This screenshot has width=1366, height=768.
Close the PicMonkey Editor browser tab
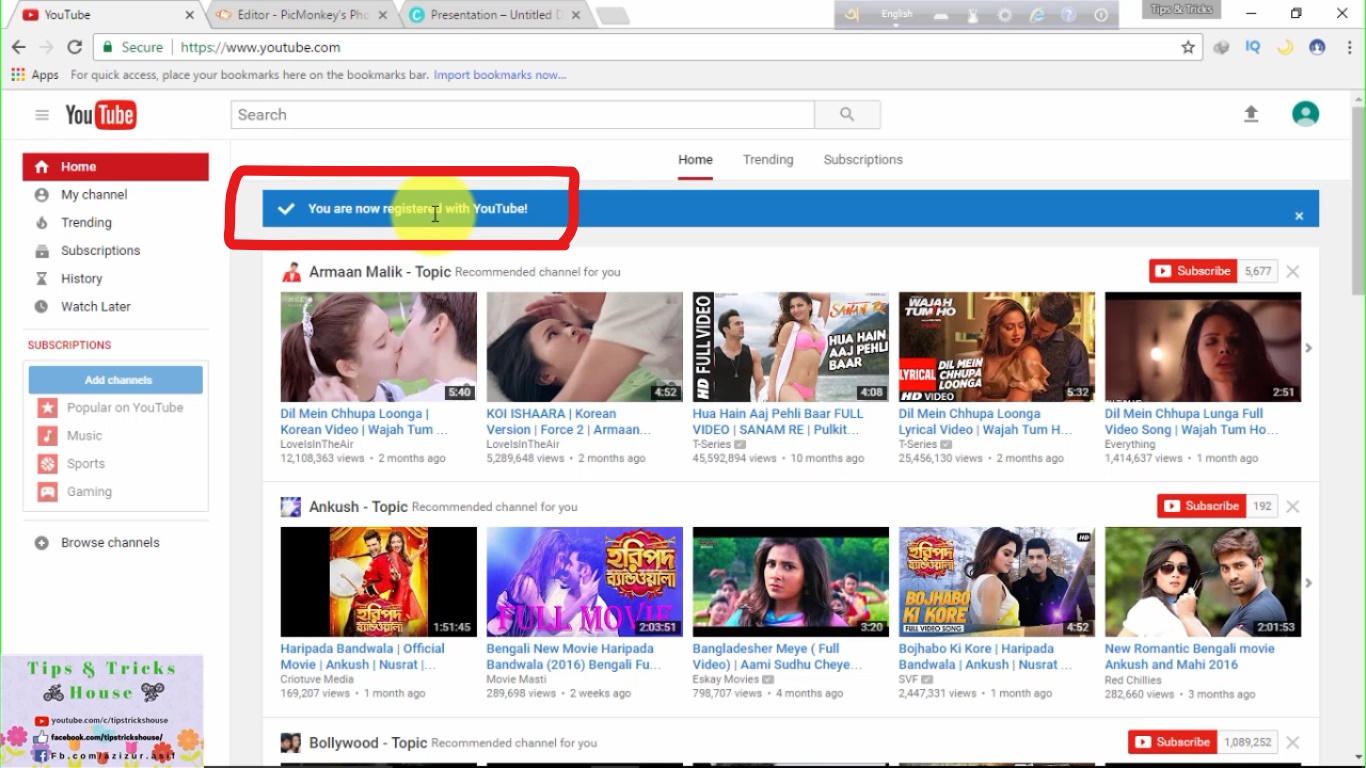point(383,15)
